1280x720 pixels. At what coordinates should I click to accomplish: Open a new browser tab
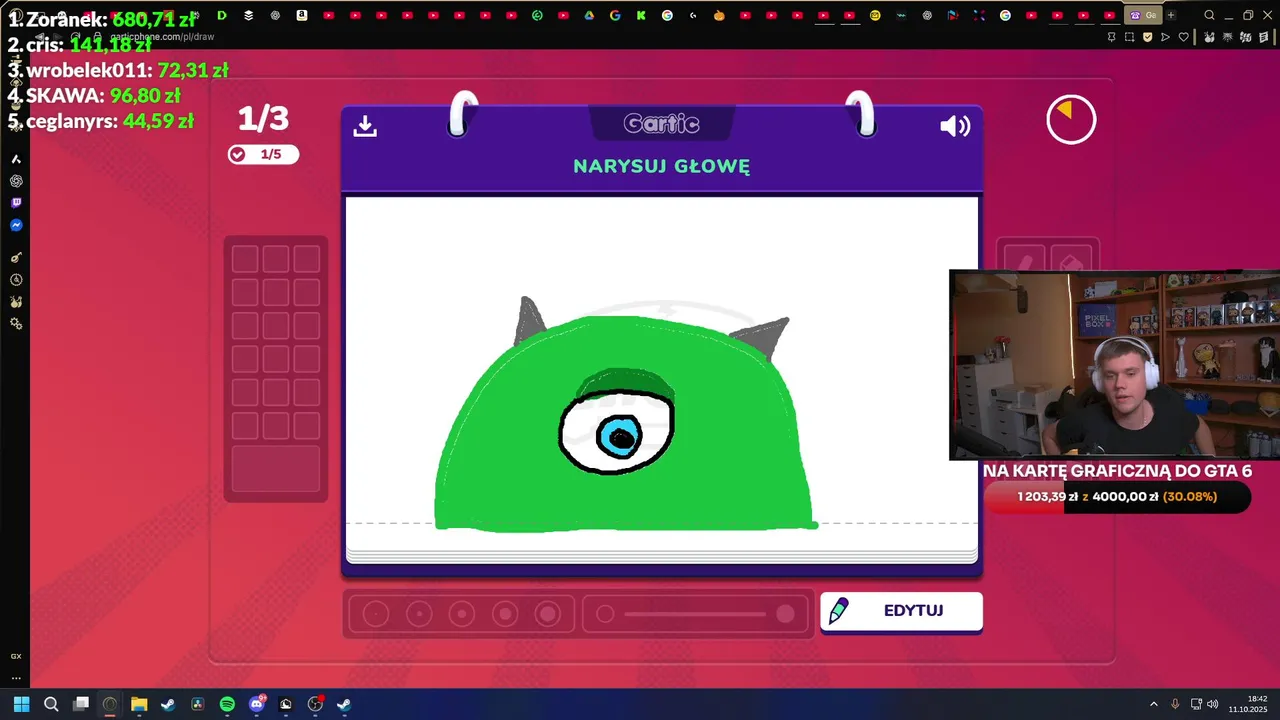tap(1171, 15)
